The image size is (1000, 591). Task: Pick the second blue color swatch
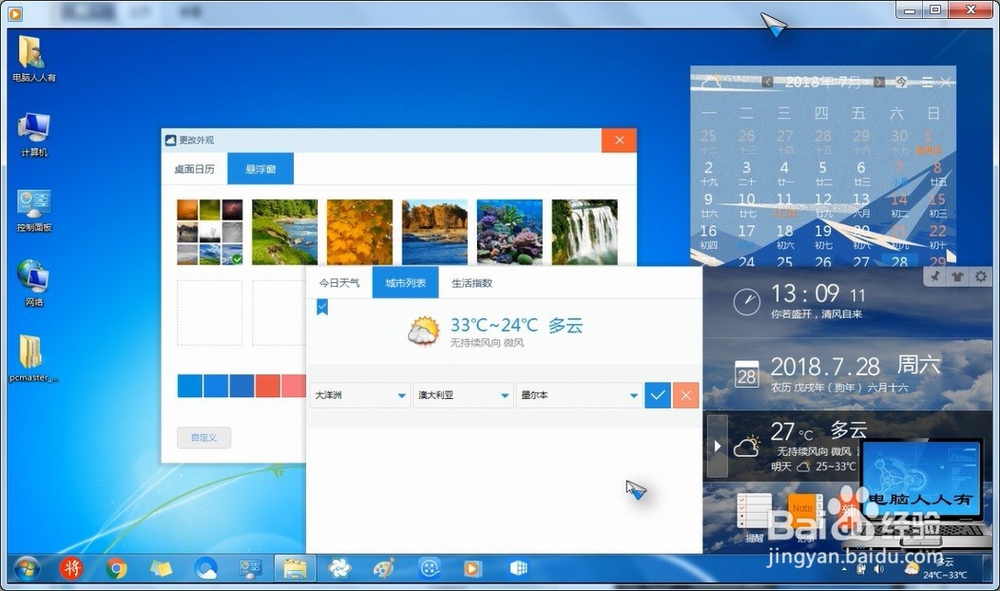[x=216, y=386]
